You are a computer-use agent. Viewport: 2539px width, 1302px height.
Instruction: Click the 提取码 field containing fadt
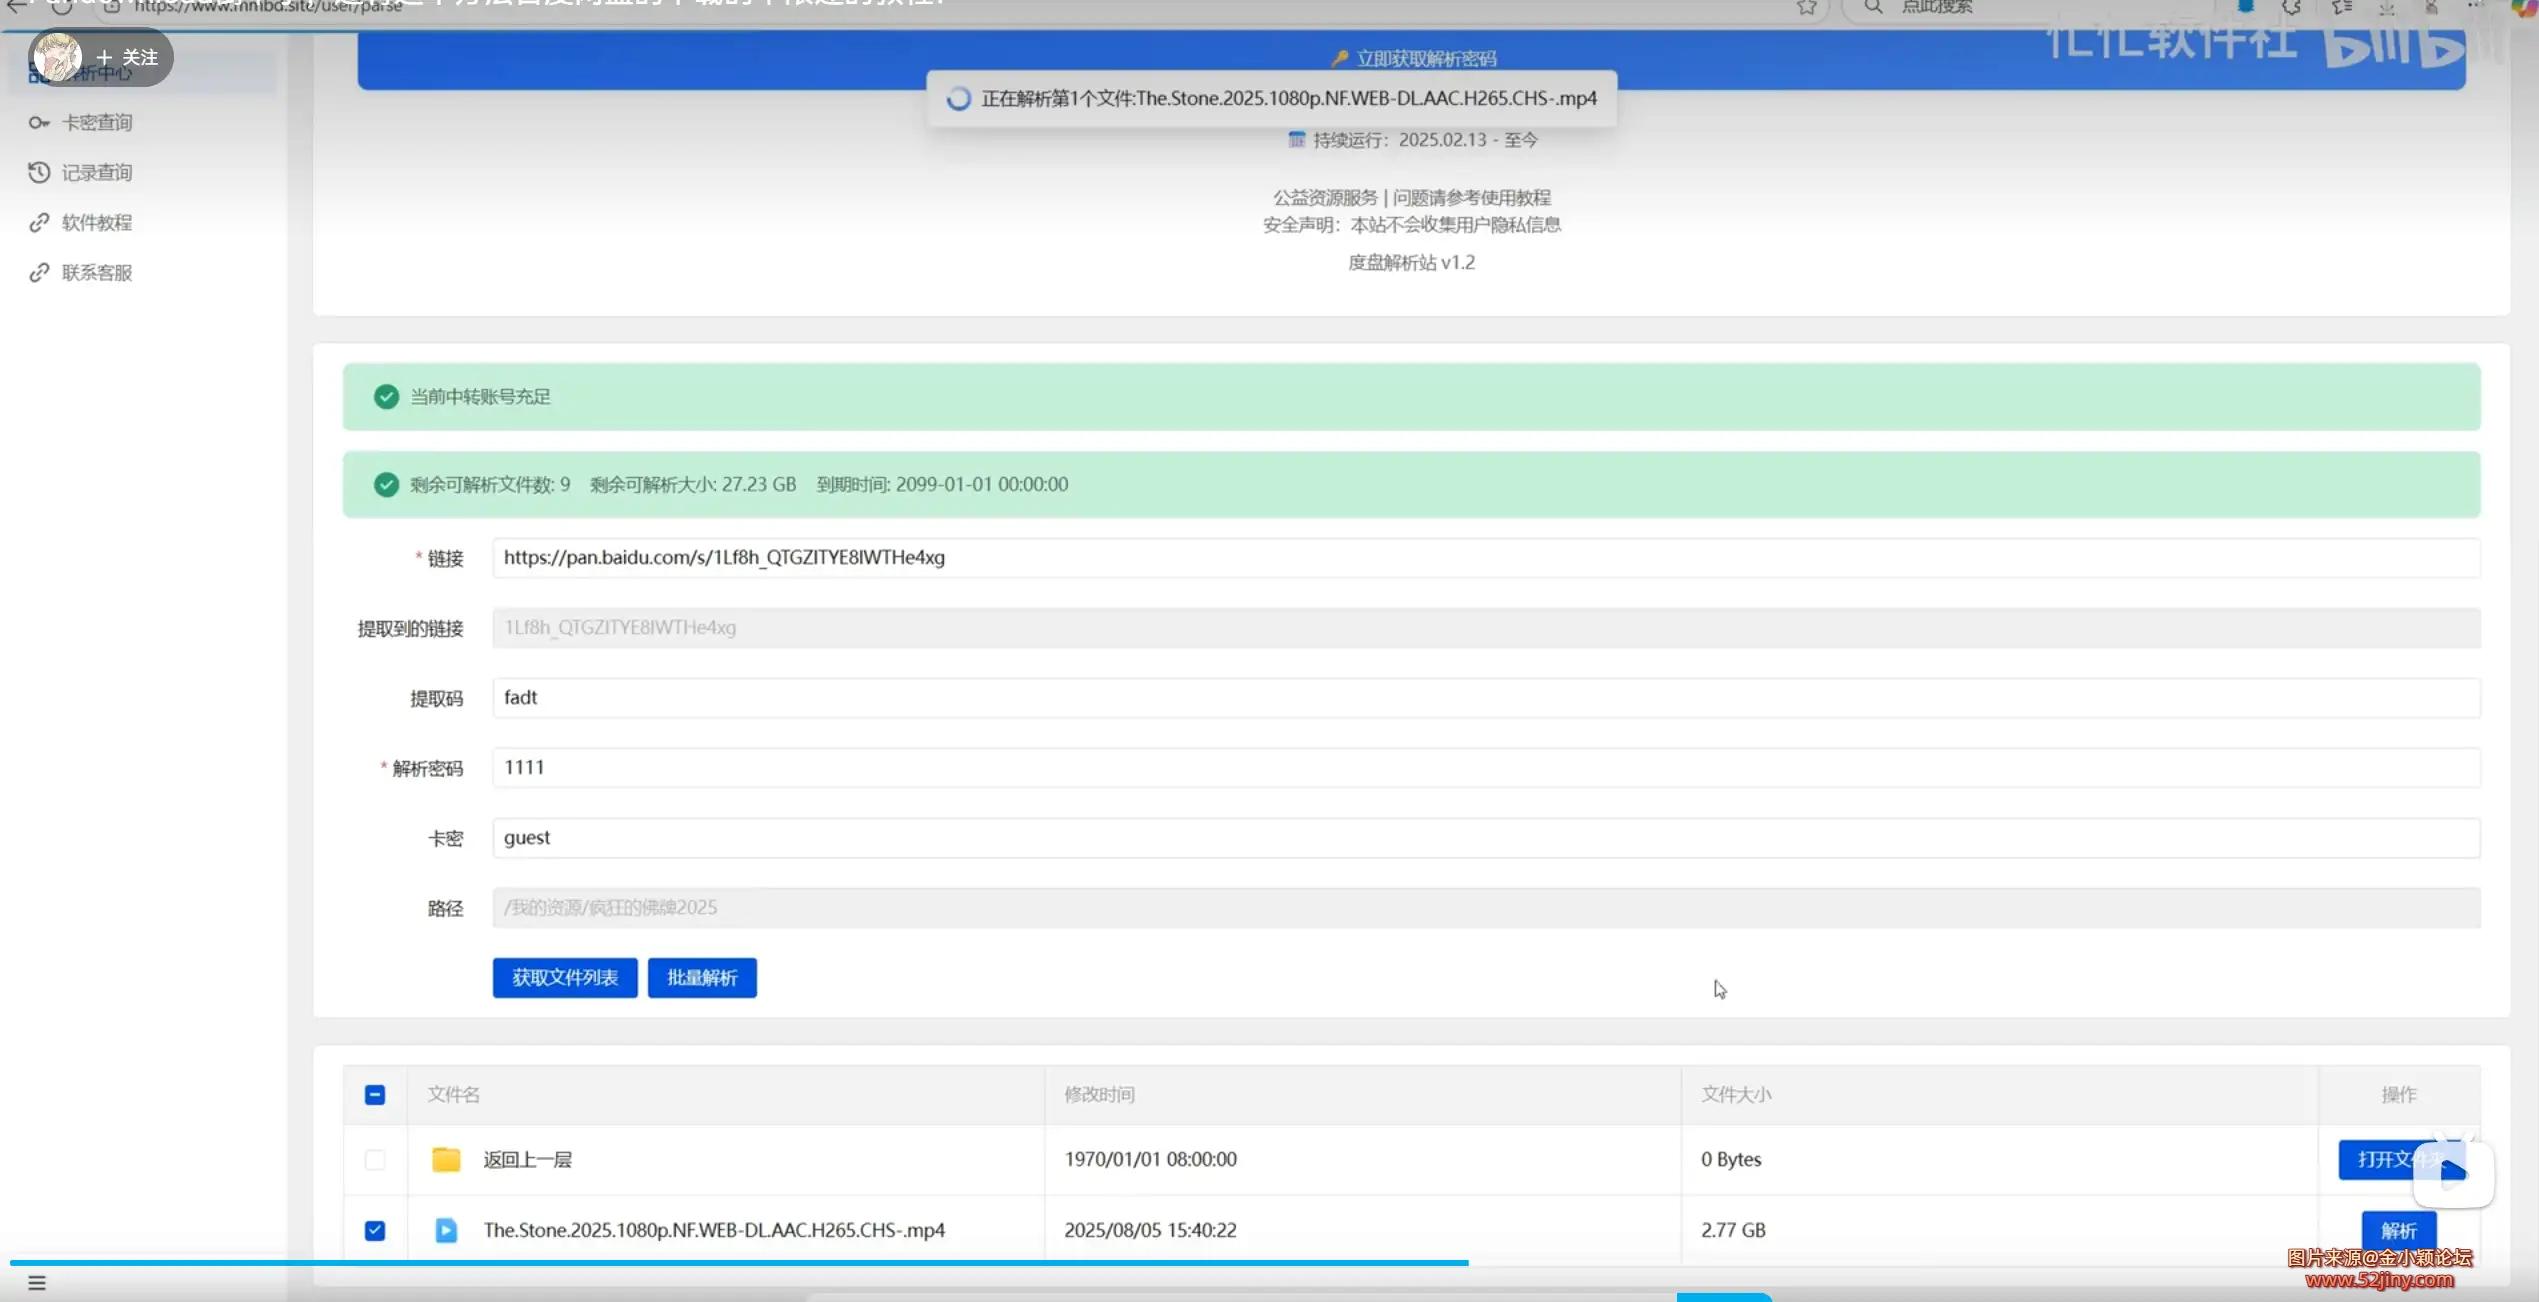click(1485, 698)
